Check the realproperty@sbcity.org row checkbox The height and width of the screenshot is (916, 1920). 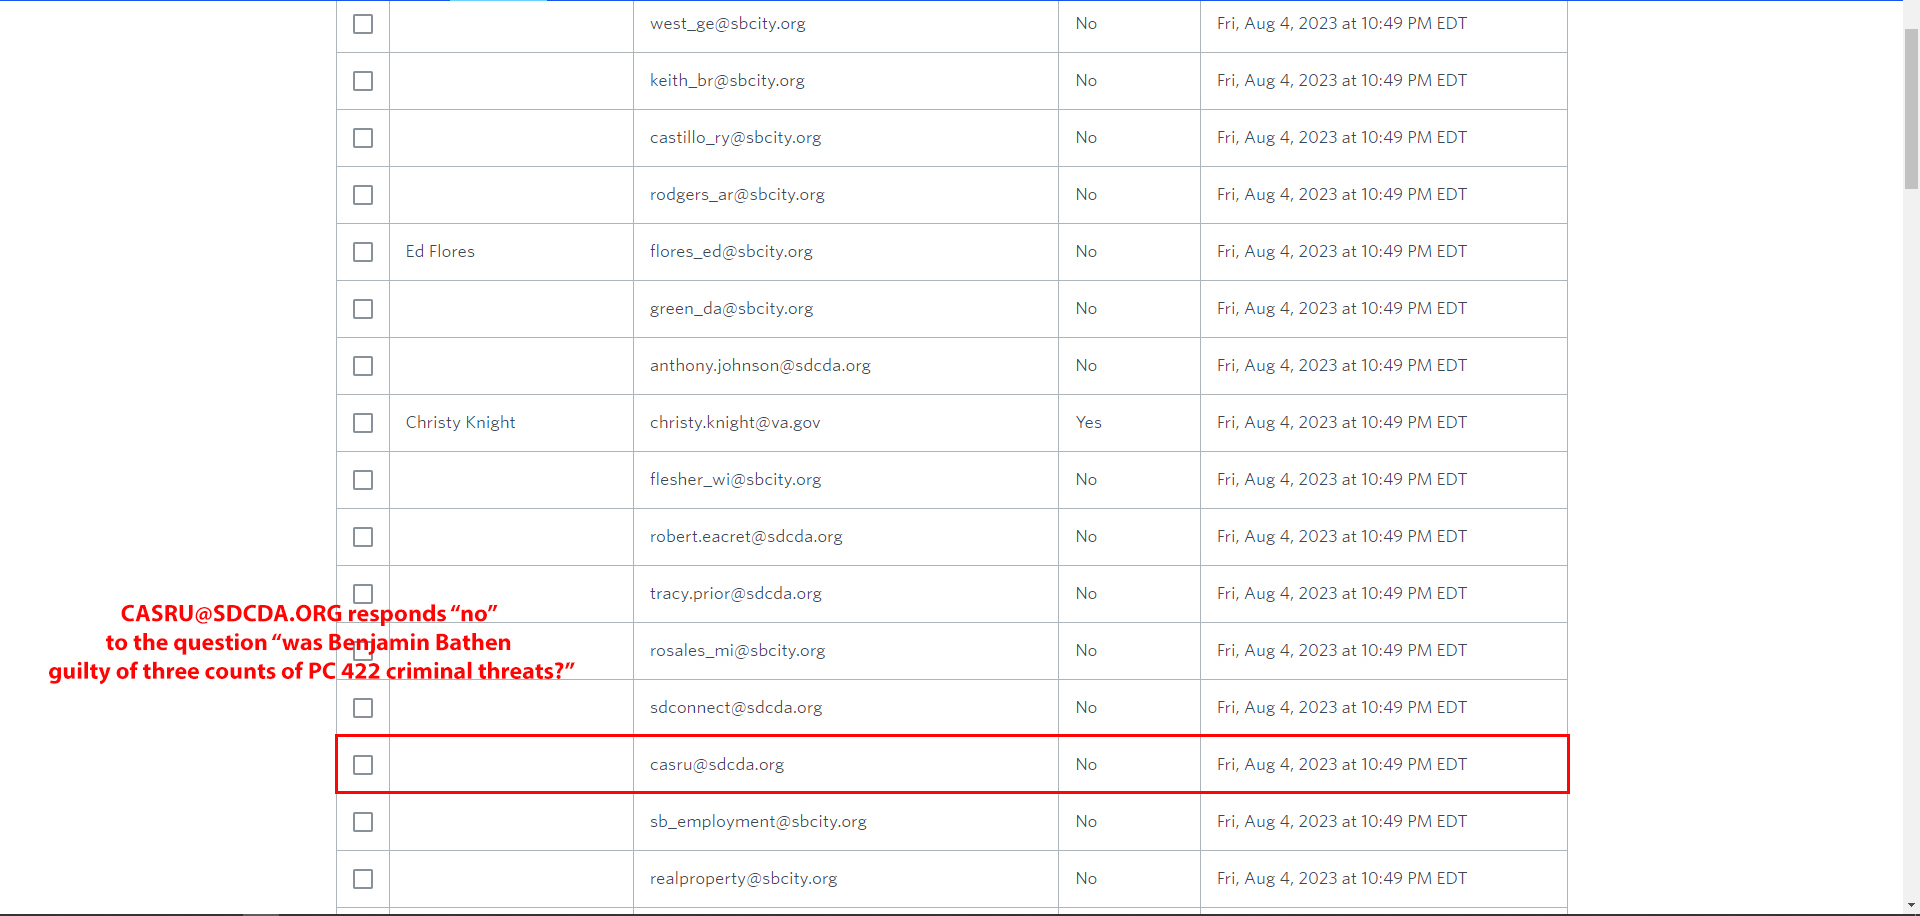click(363, 879)
